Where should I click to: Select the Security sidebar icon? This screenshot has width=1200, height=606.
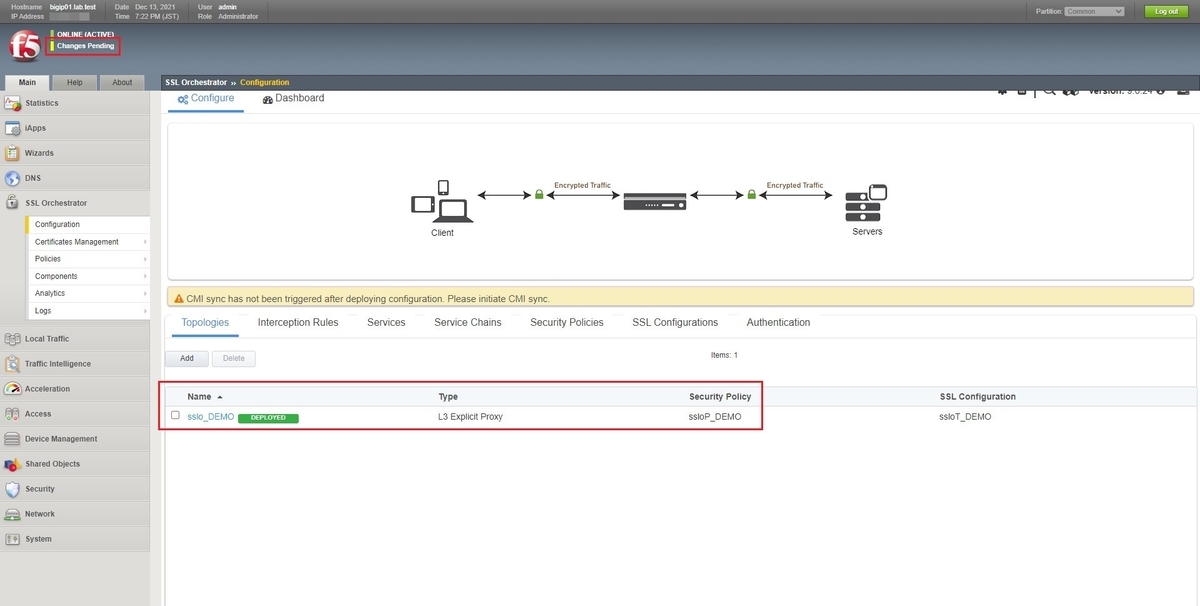pyautogui.click(x=14, y=489)
